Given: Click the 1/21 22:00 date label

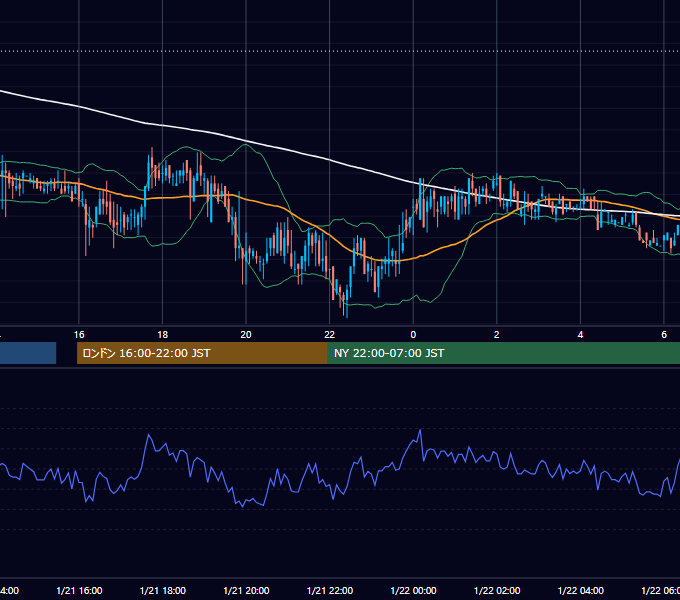Looking at the screenshot, I should 330,591.
